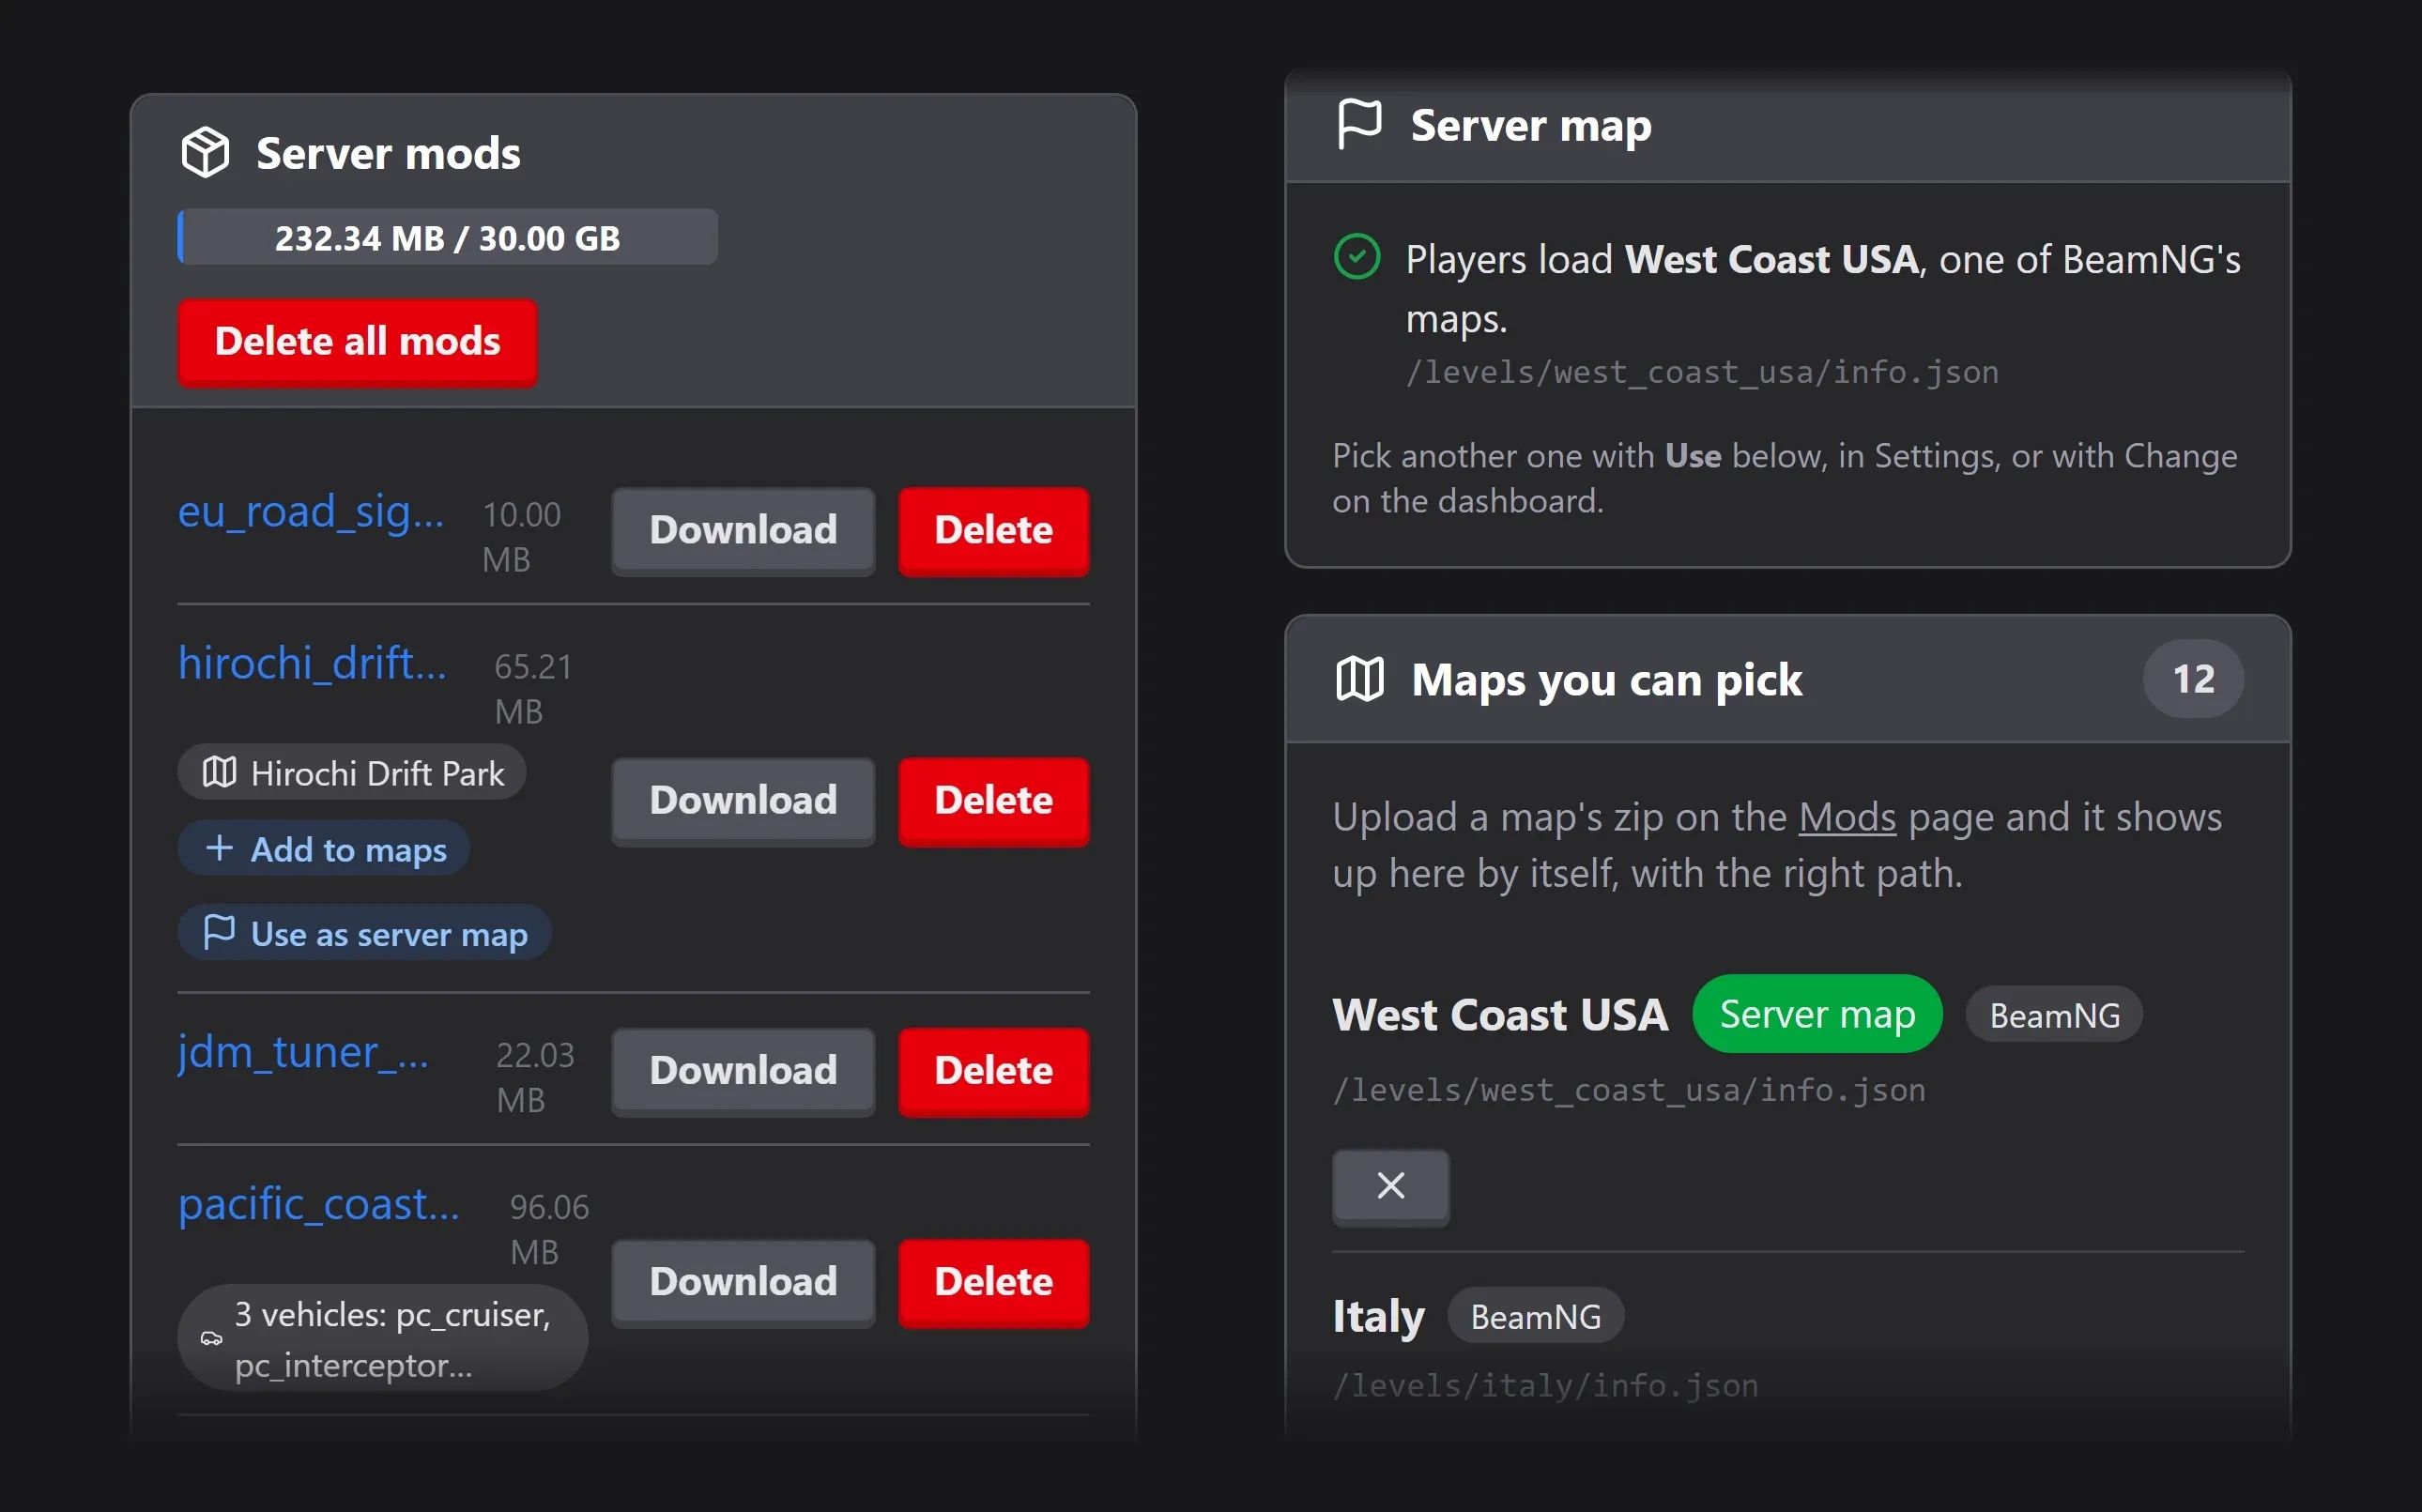
Task: Open the eu_road_sig... mod link
Action: pyautogui.click(x=311, y=512)
